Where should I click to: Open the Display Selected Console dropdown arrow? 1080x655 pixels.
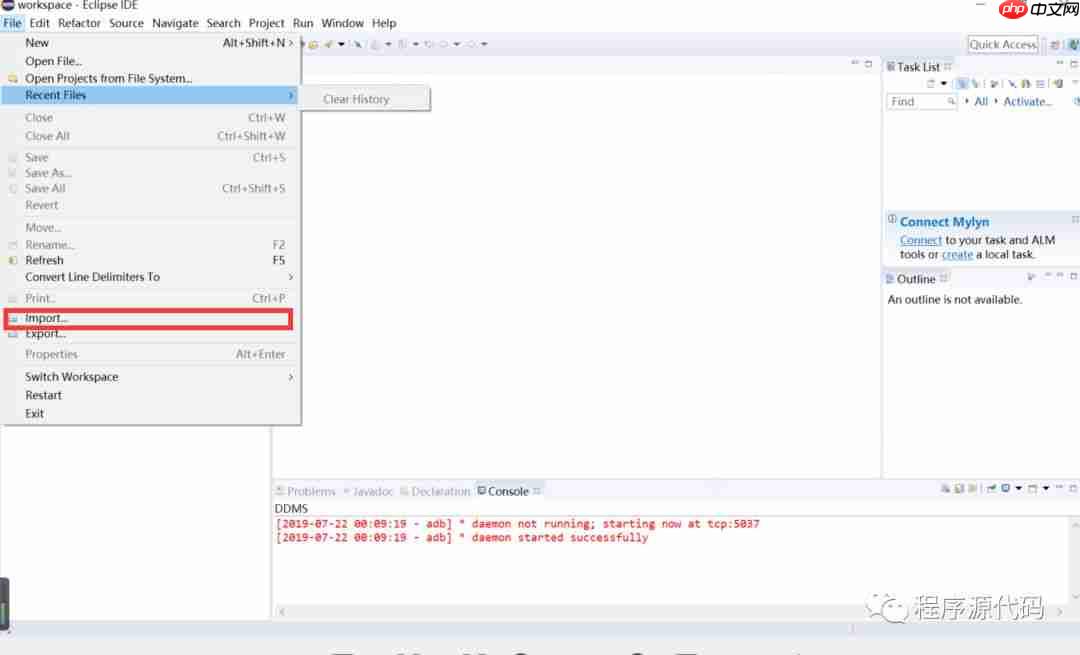(x=1018, y=489)
